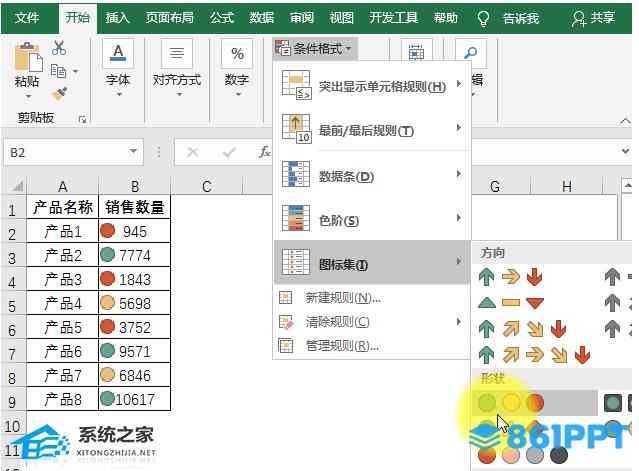Click the lightbulb Tell Me icon
This screenshot has width=639, height=471.
483,18
